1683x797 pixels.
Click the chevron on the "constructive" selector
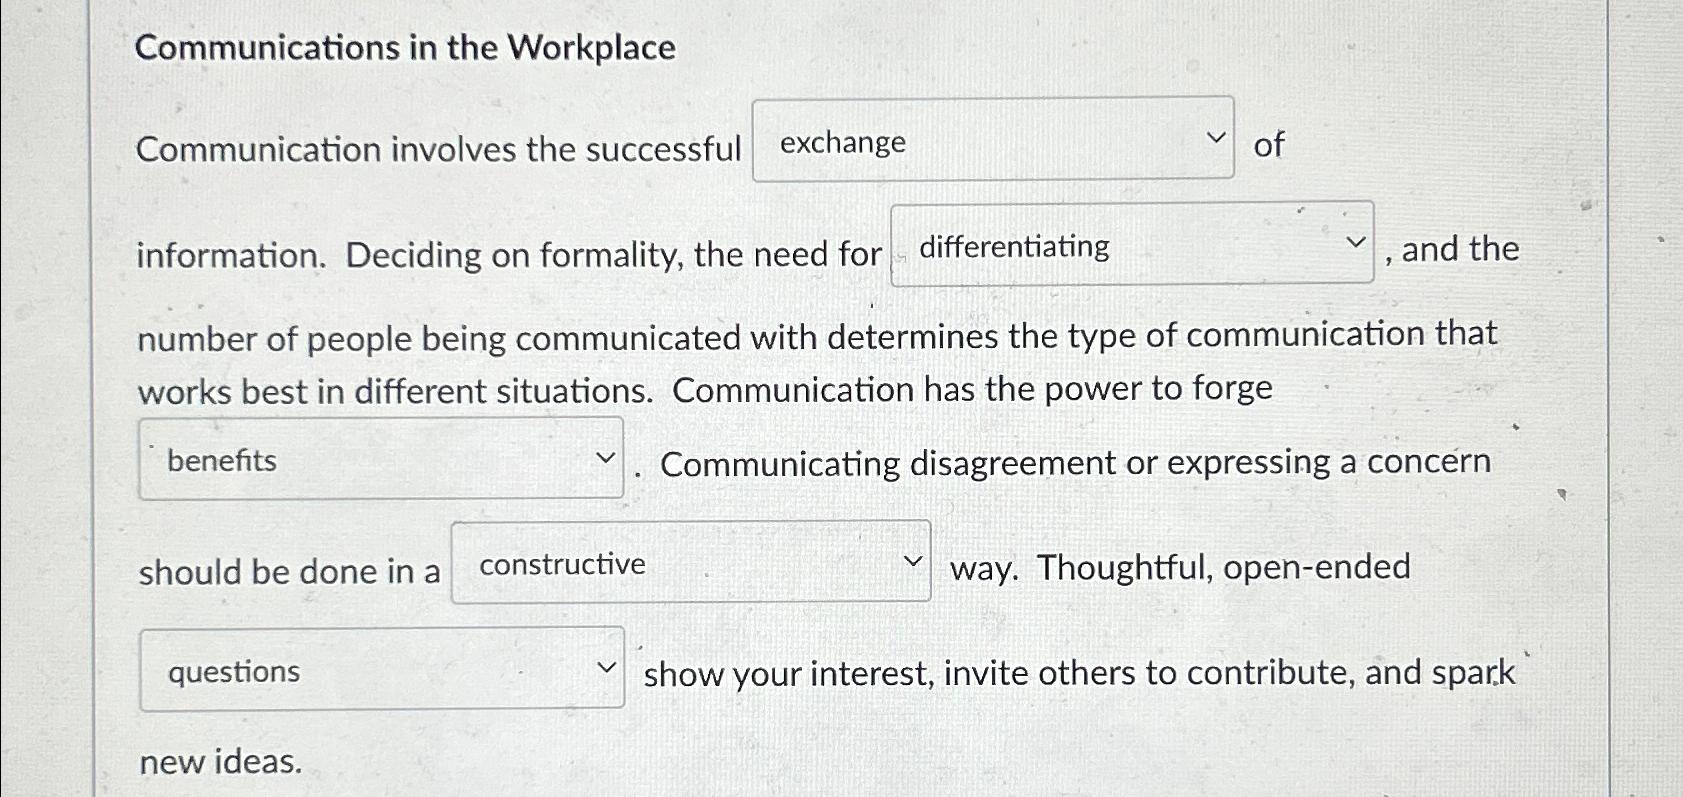click(x=914, y=561)
